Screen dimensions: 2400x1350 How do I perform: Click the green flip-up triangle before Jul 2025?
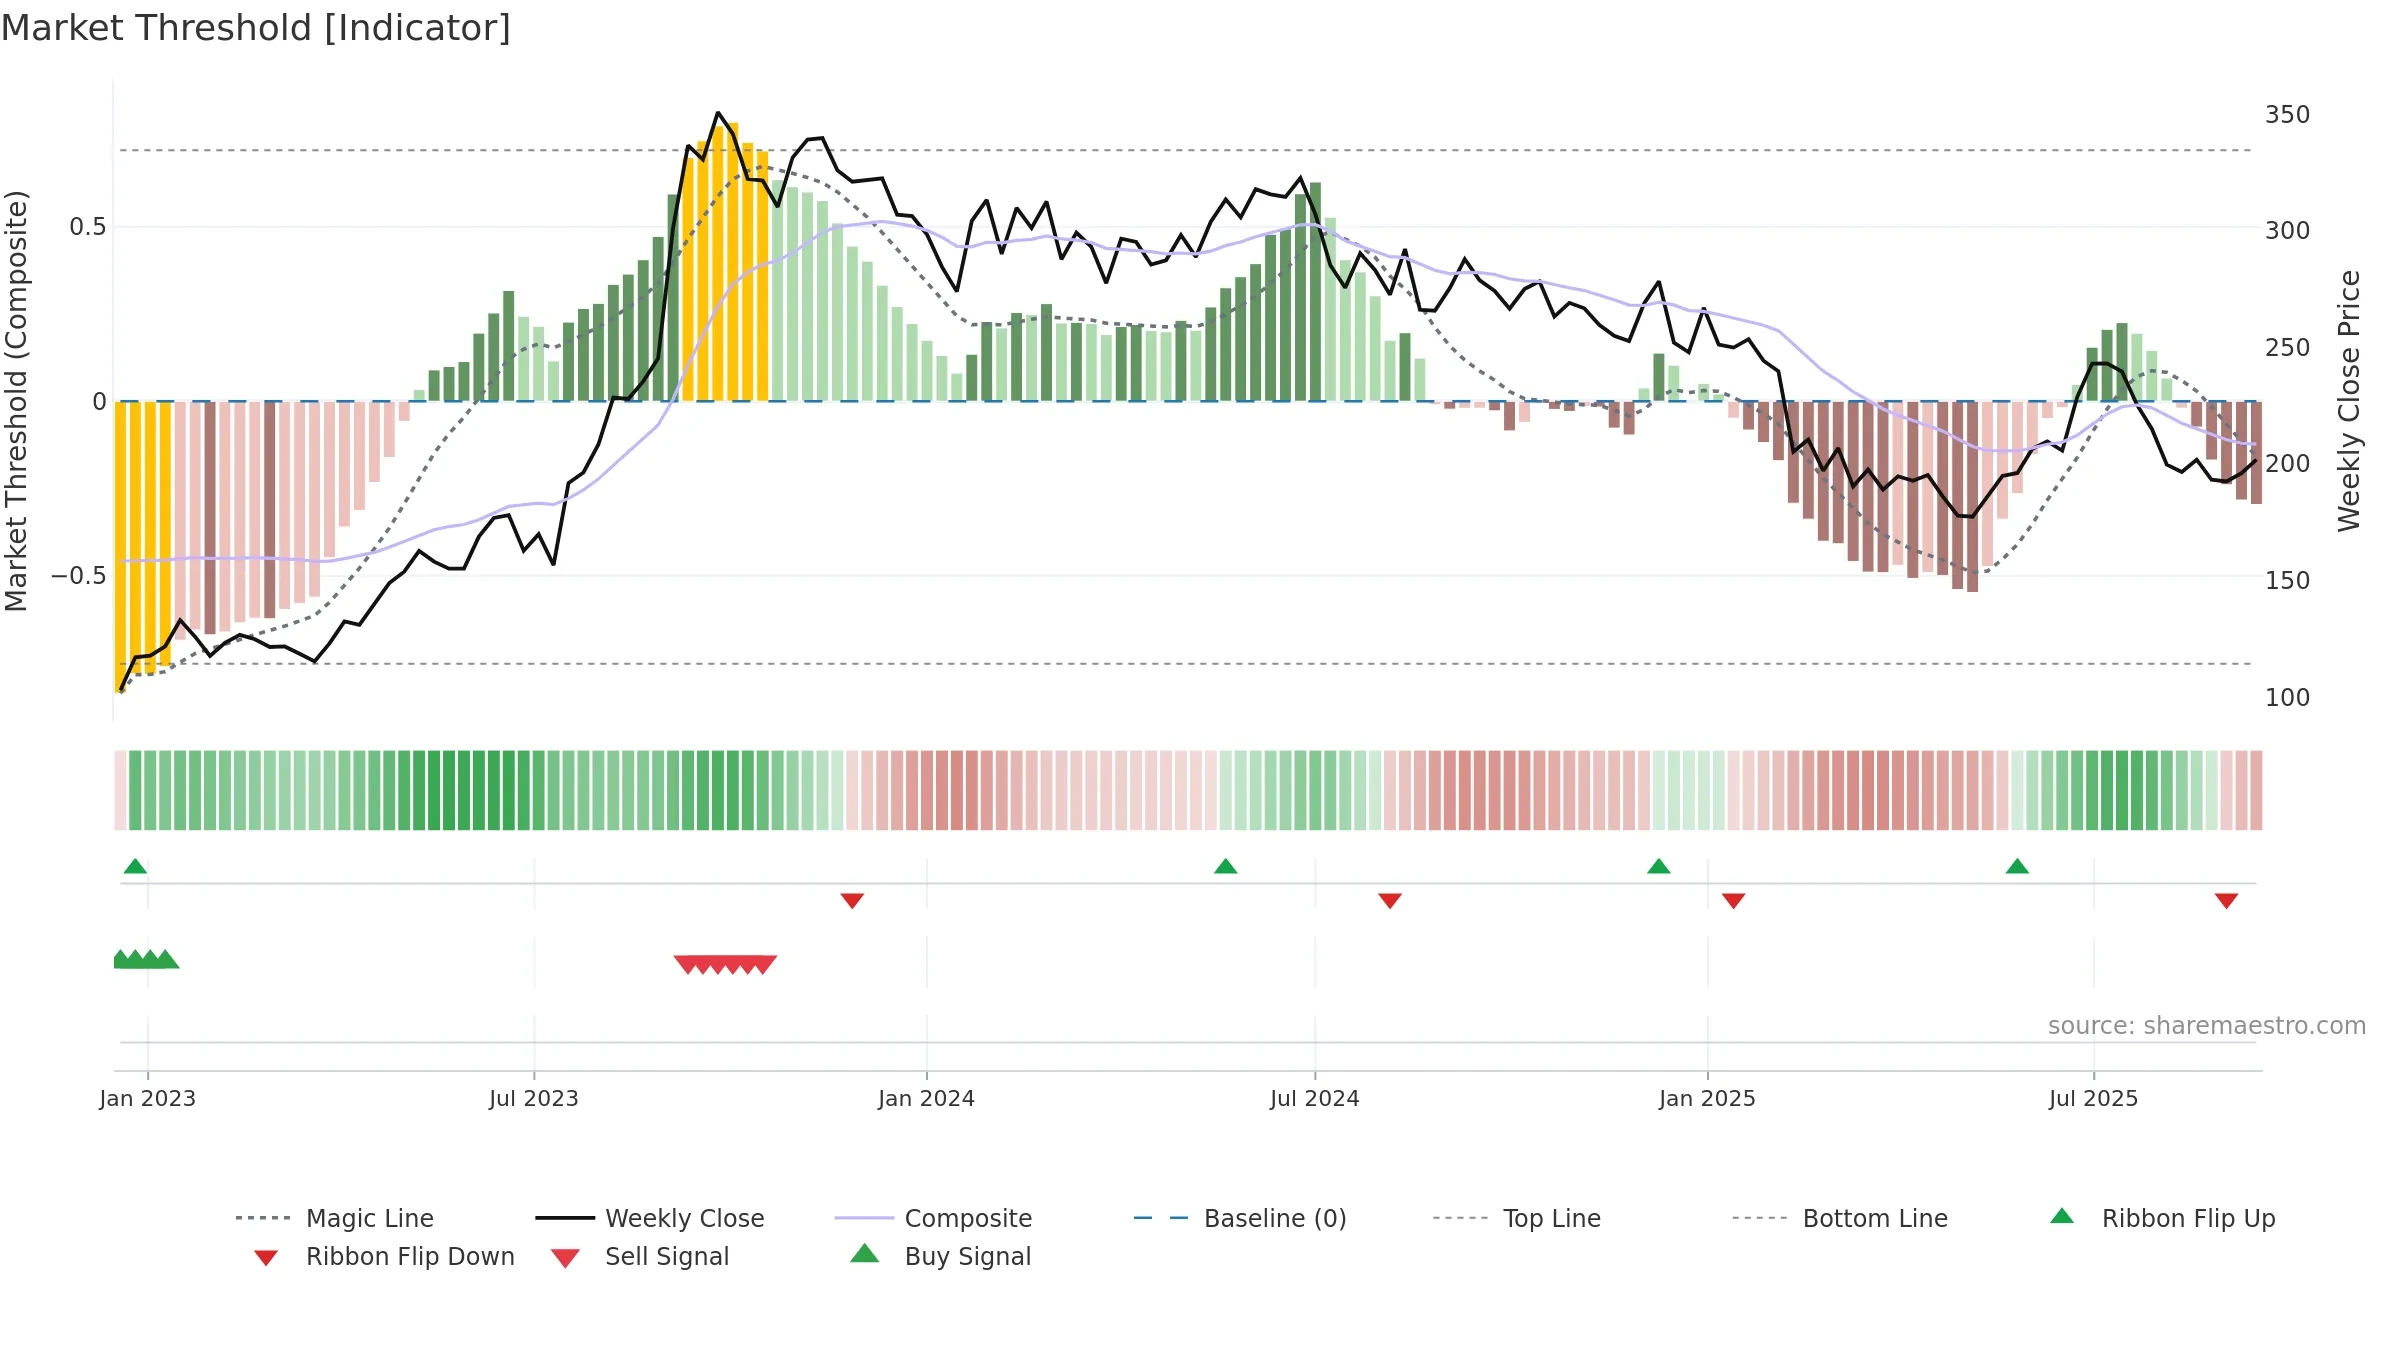click(x=2017, y=866)
